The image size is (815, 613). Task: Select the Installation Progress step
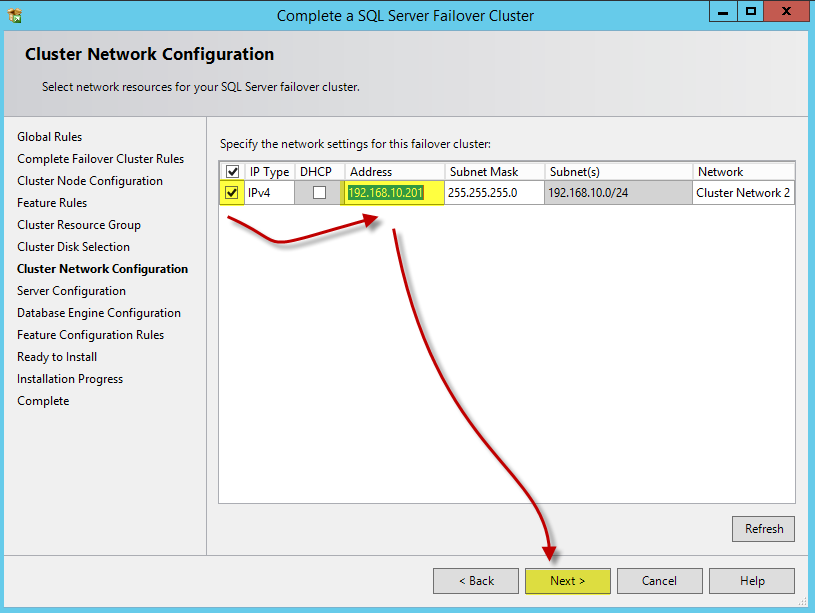coord(70,379)
